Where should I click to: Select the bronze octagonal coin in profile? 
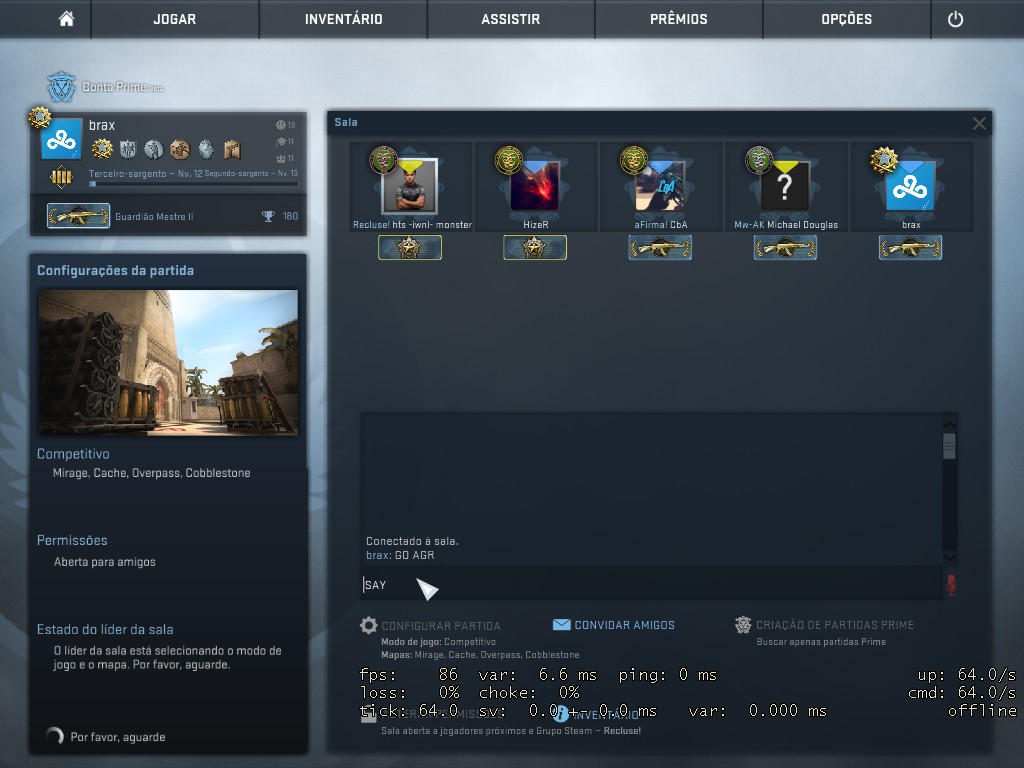[x=180, y=150]
